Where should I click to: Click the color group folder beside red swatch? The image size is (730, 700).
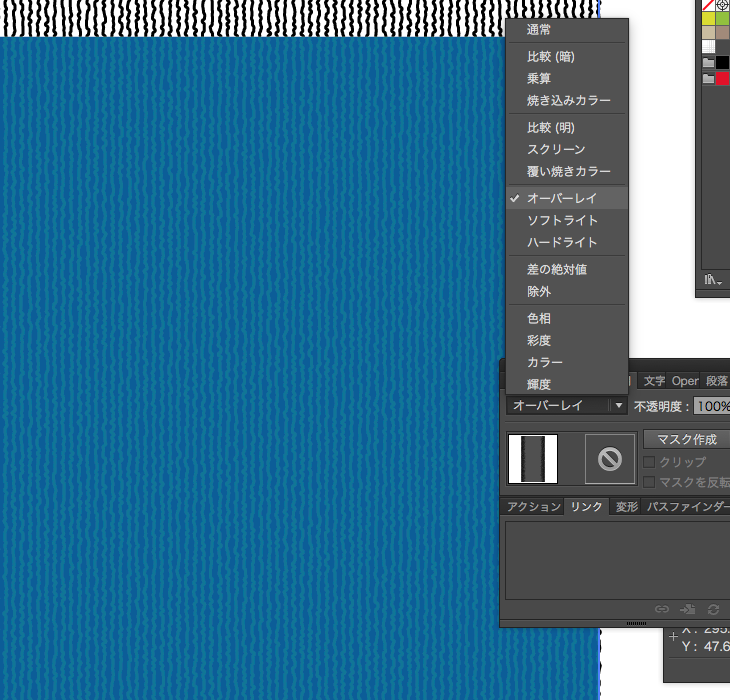(708, 79)
